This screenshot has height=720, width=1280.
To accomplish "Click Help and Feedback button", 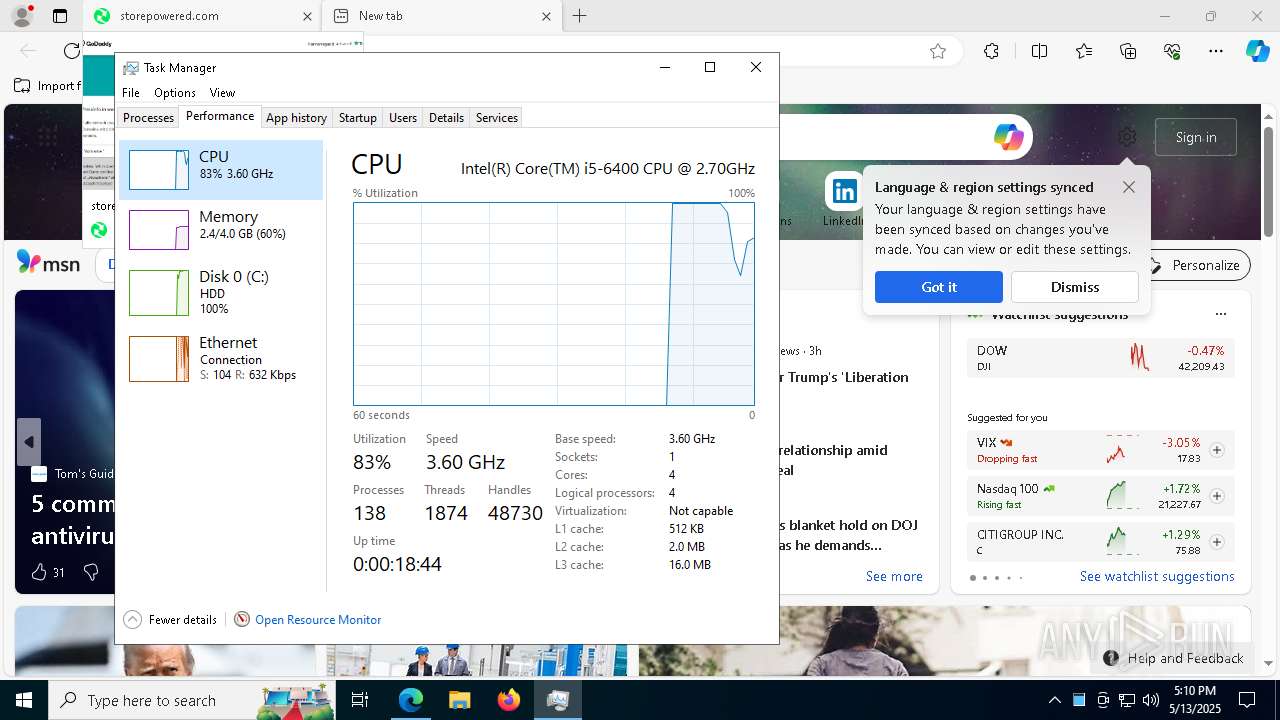I will [1174, 658].
